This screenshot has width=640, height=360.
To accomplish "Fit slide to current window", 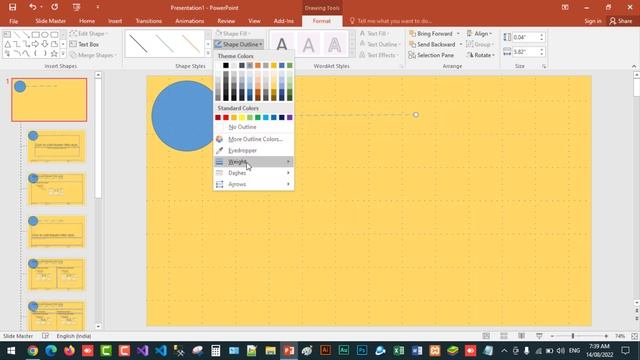I will tap(634, 336).
